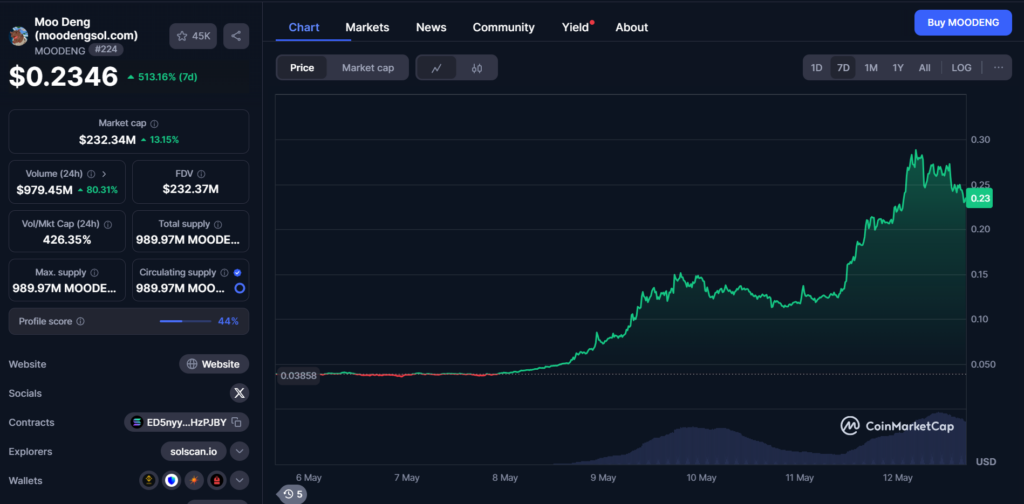This screenshot has width=1024, height=504.
Task: Set chart range to 1Y
Action: (898, 67)
